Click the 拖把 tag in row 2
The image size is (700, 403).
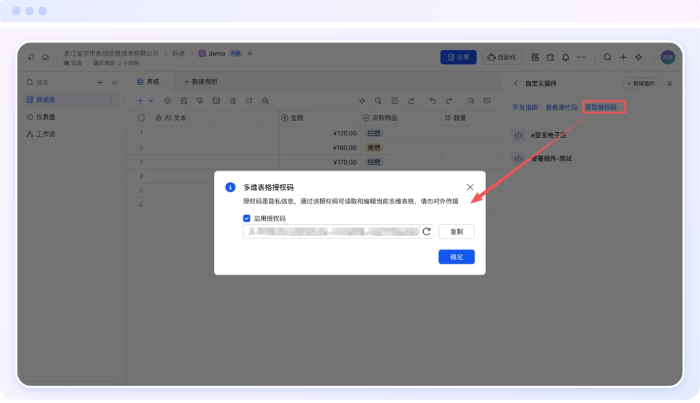pyautogui.click(x=374, y=148)
